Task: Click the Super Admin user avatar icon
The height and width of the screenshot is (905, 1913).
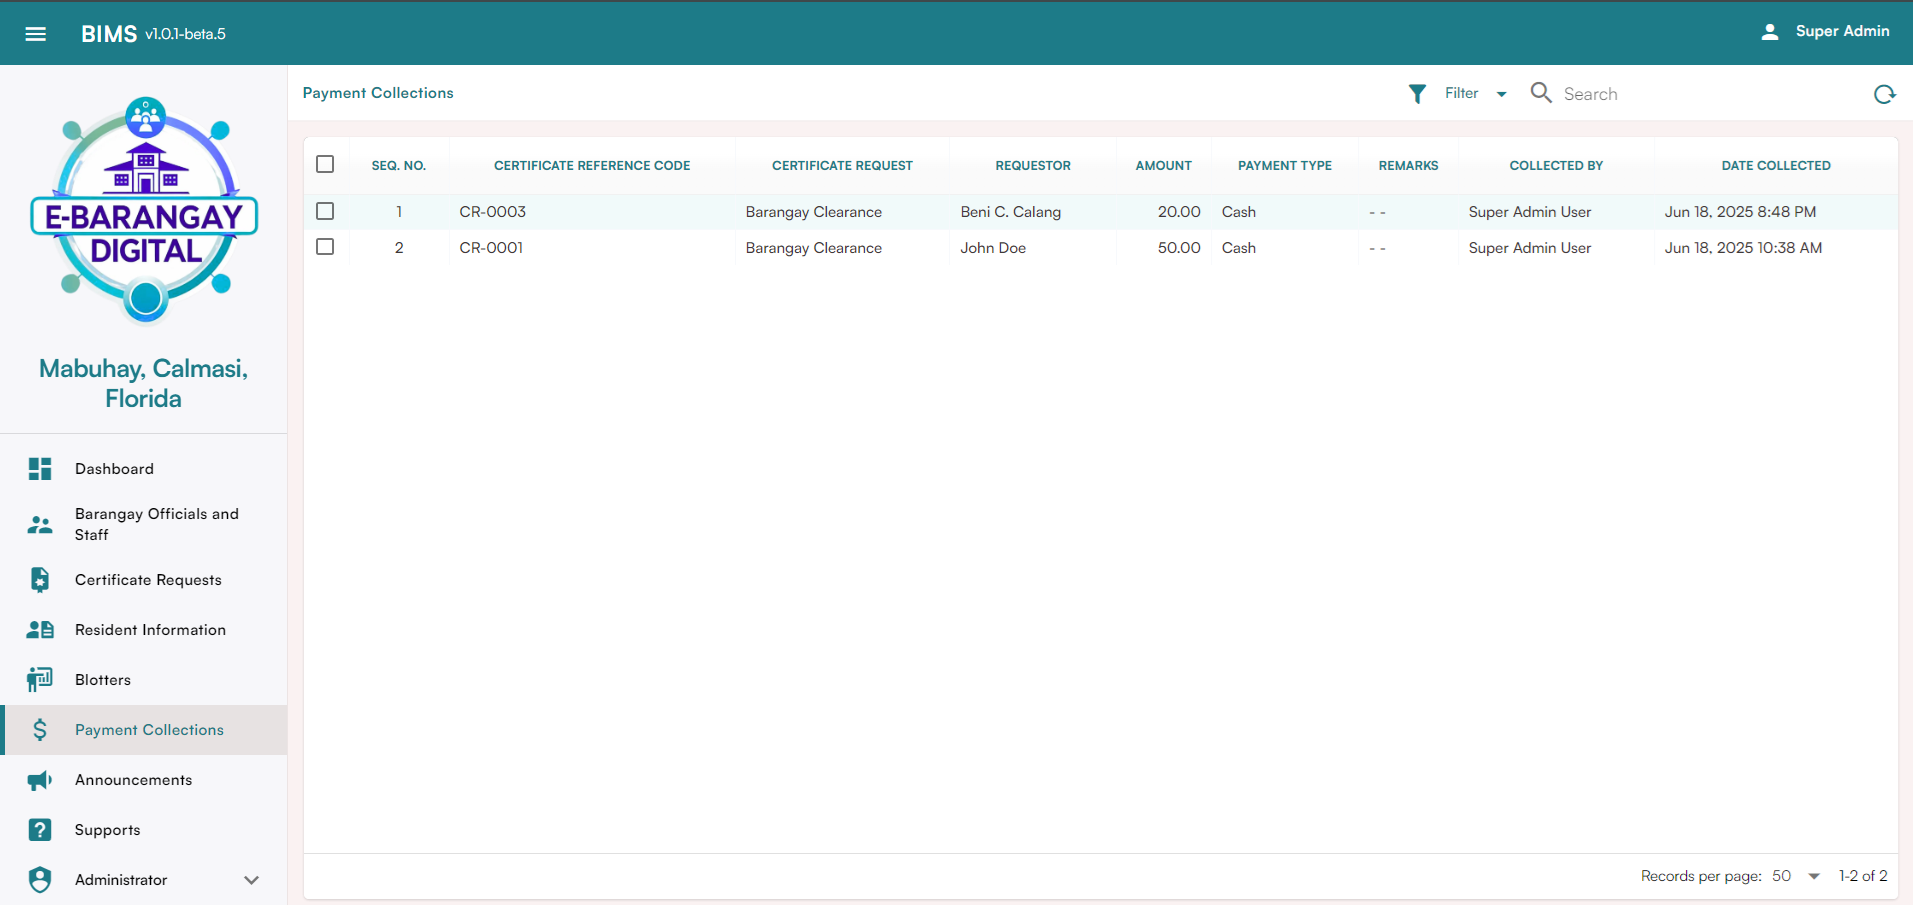Action: [1770, 32]
